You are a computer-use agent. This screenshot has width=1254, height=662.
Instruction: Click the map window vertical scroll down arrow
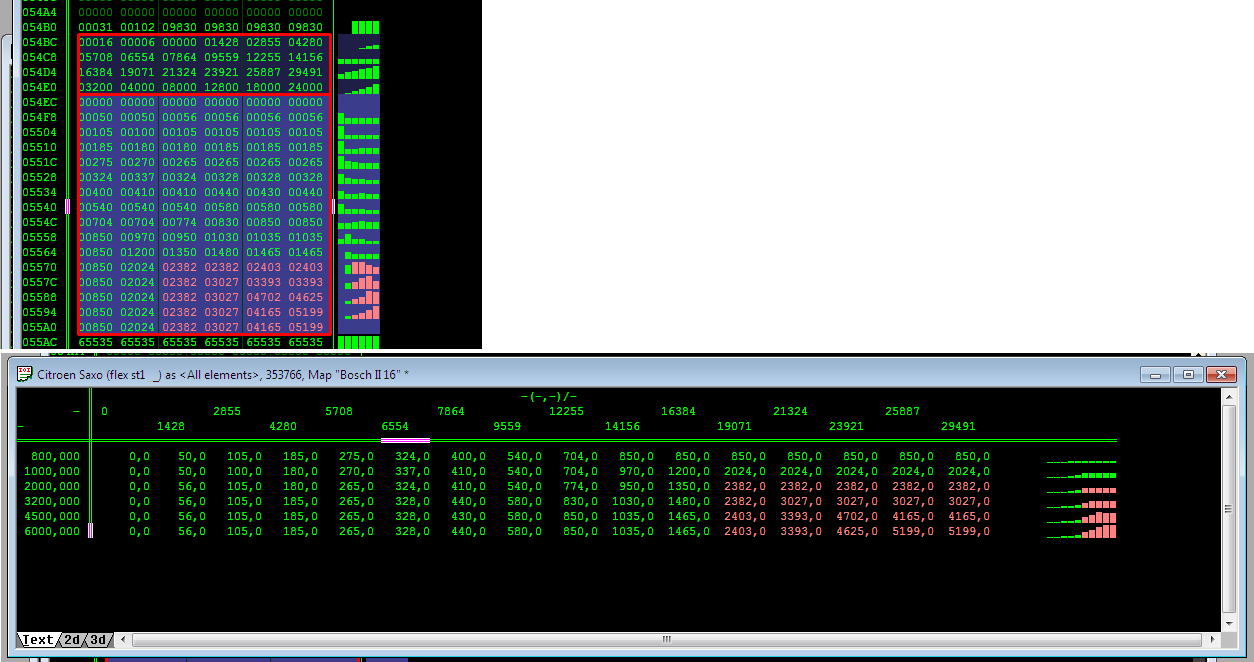click(1229, 623)
